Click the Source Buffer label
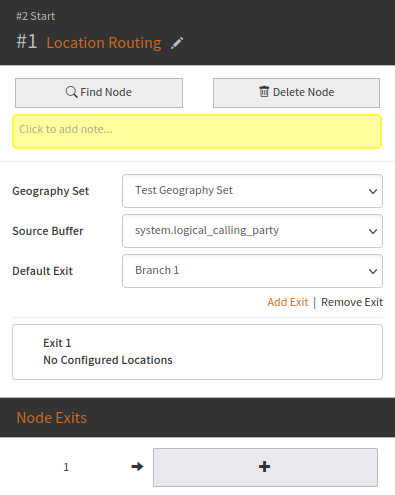 (48, 231)
